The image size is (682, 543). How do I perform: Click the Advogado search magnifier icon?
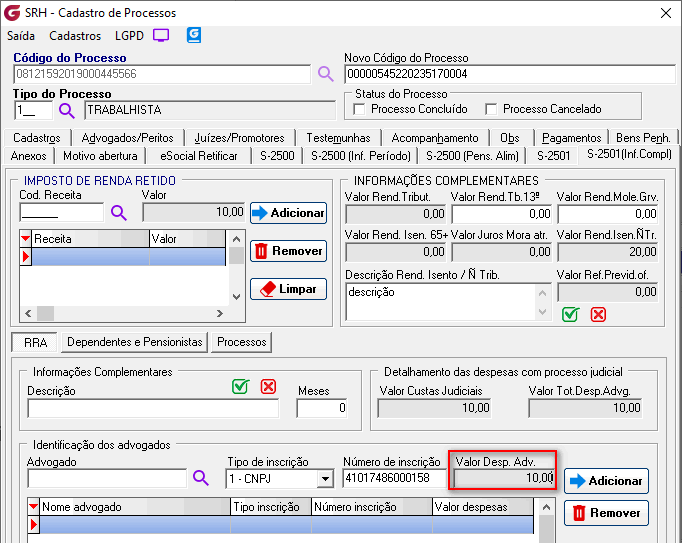(x=201, y=478)
